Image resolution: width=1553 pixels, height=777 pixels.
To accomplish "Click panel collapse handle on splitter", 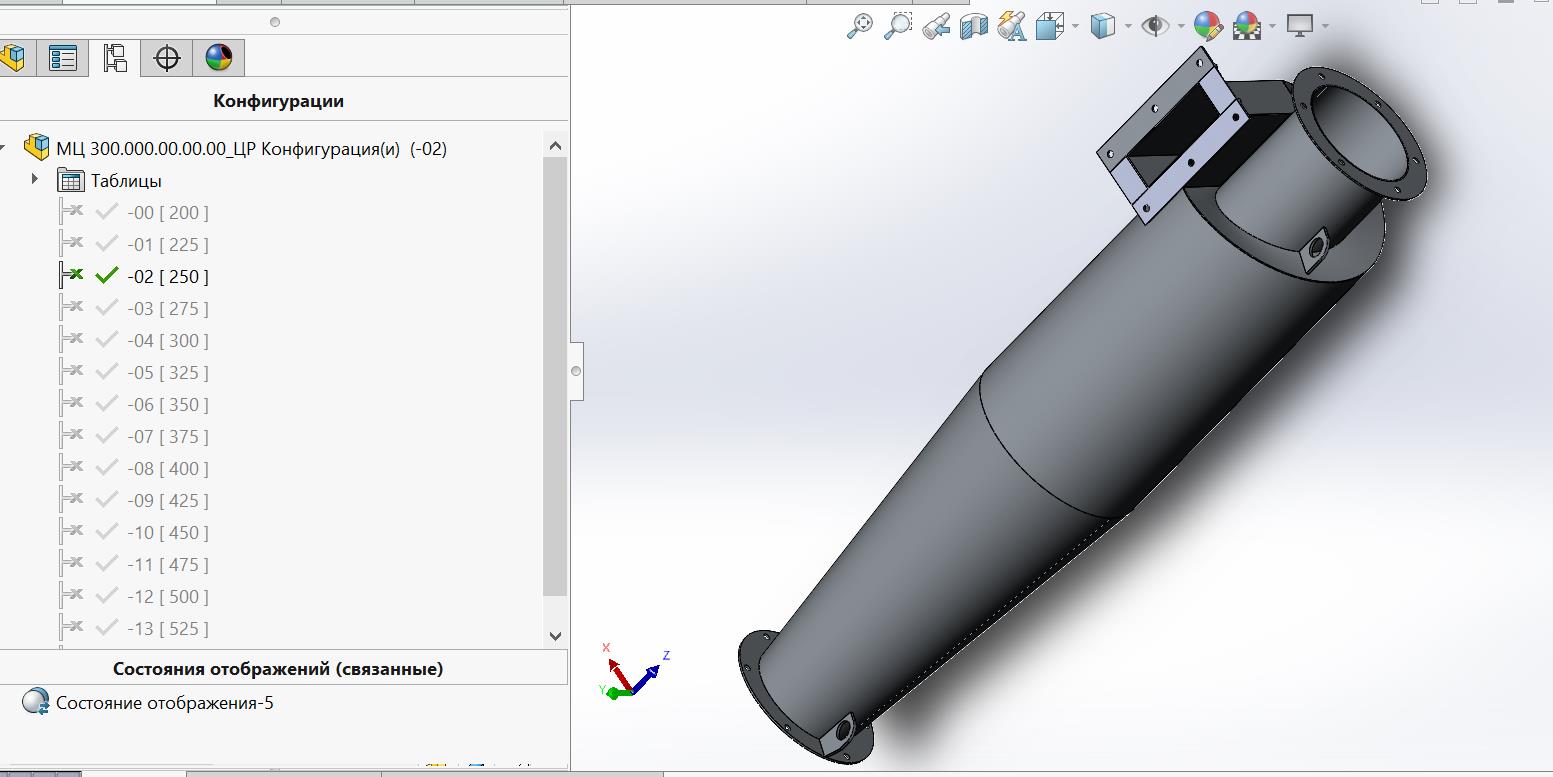I will click(576, 371).
